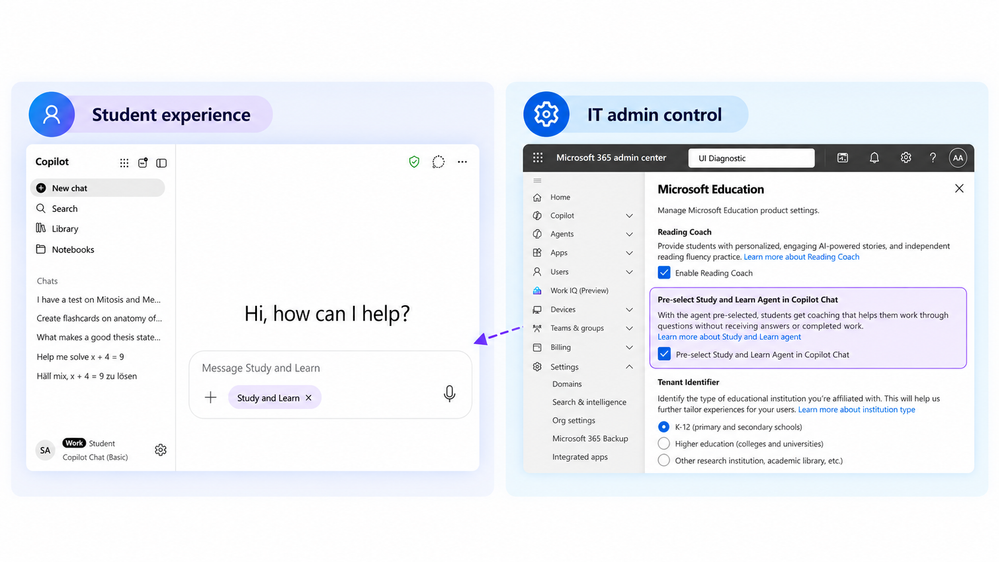Click the Work IQ (Preview) icon
Viewport: 999px width, 562px height.
(x=537, y=291)
